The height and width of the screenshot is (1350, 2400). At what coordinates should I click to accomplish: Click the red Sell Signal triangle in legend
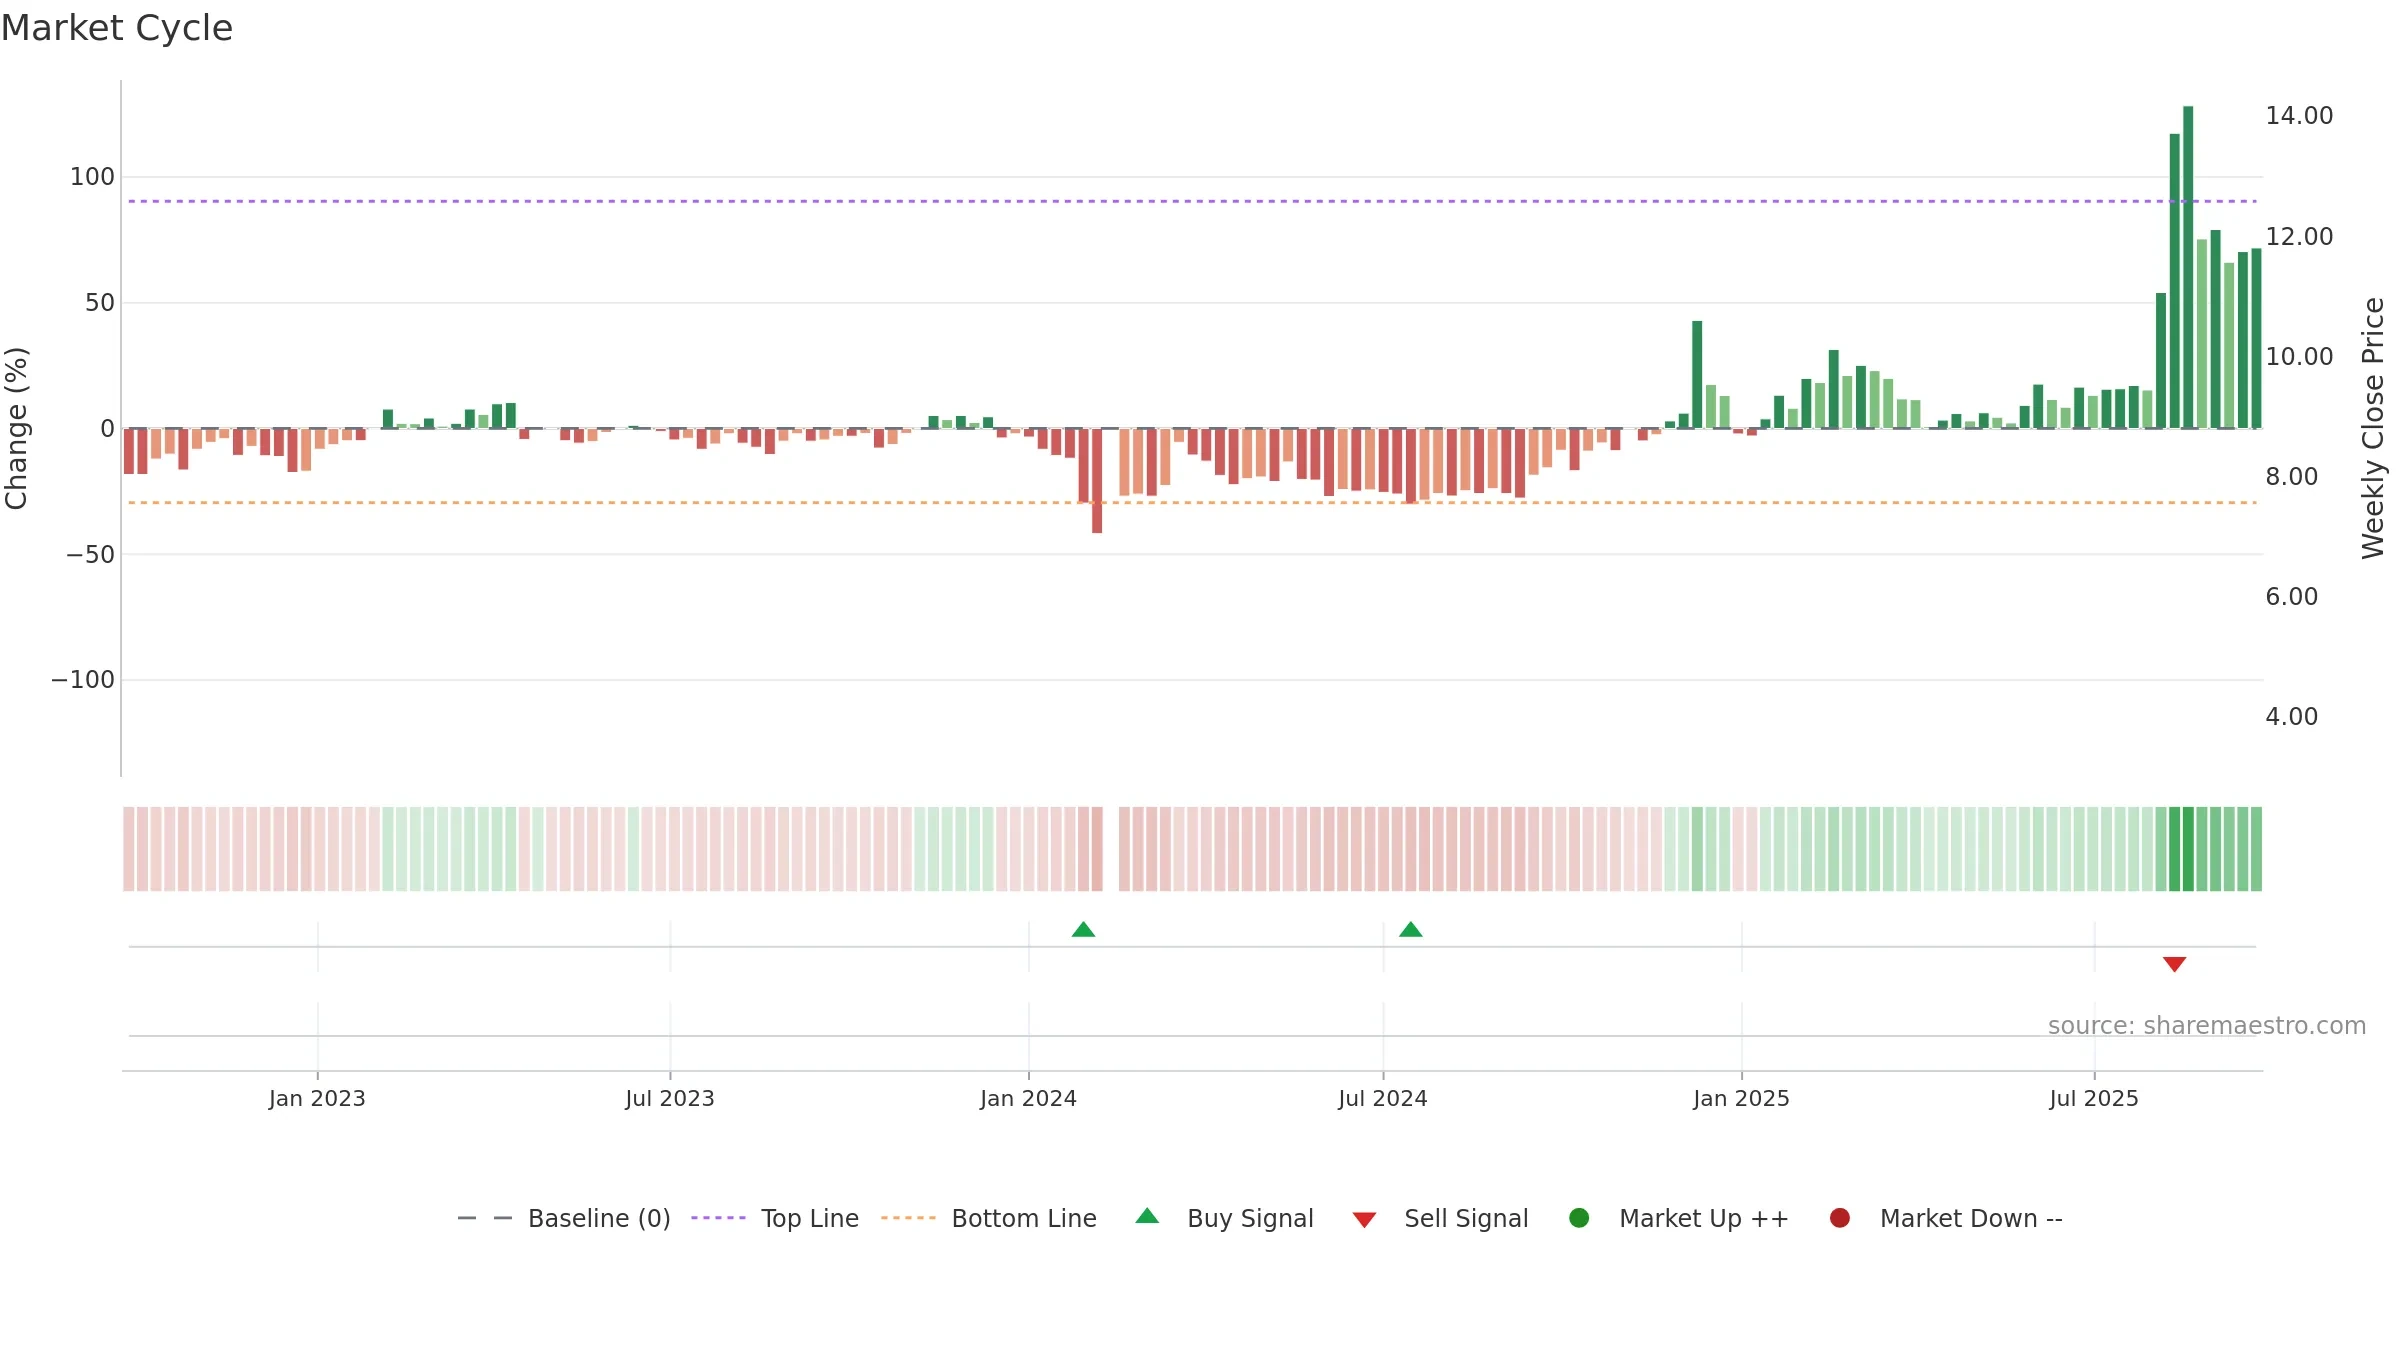1364,1220
